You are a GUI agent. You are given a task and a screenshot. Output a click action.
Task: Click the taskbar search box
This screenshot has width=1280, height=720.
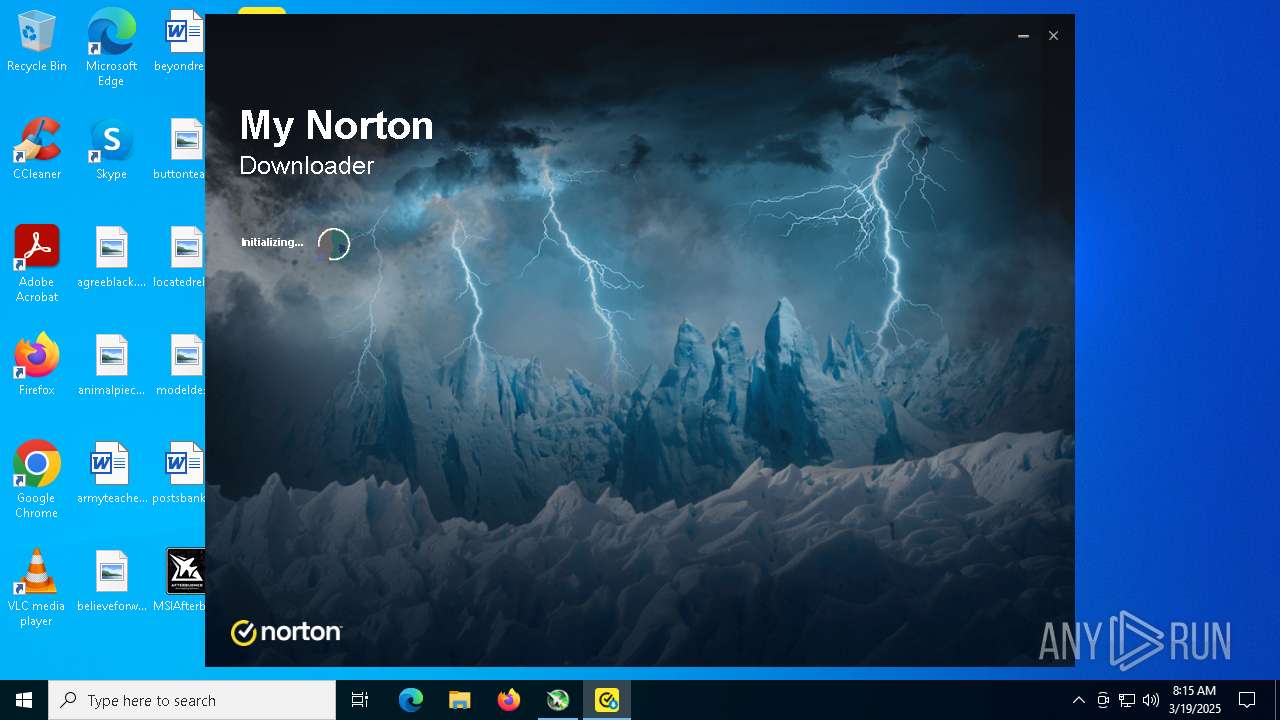[x=192, y=700]
